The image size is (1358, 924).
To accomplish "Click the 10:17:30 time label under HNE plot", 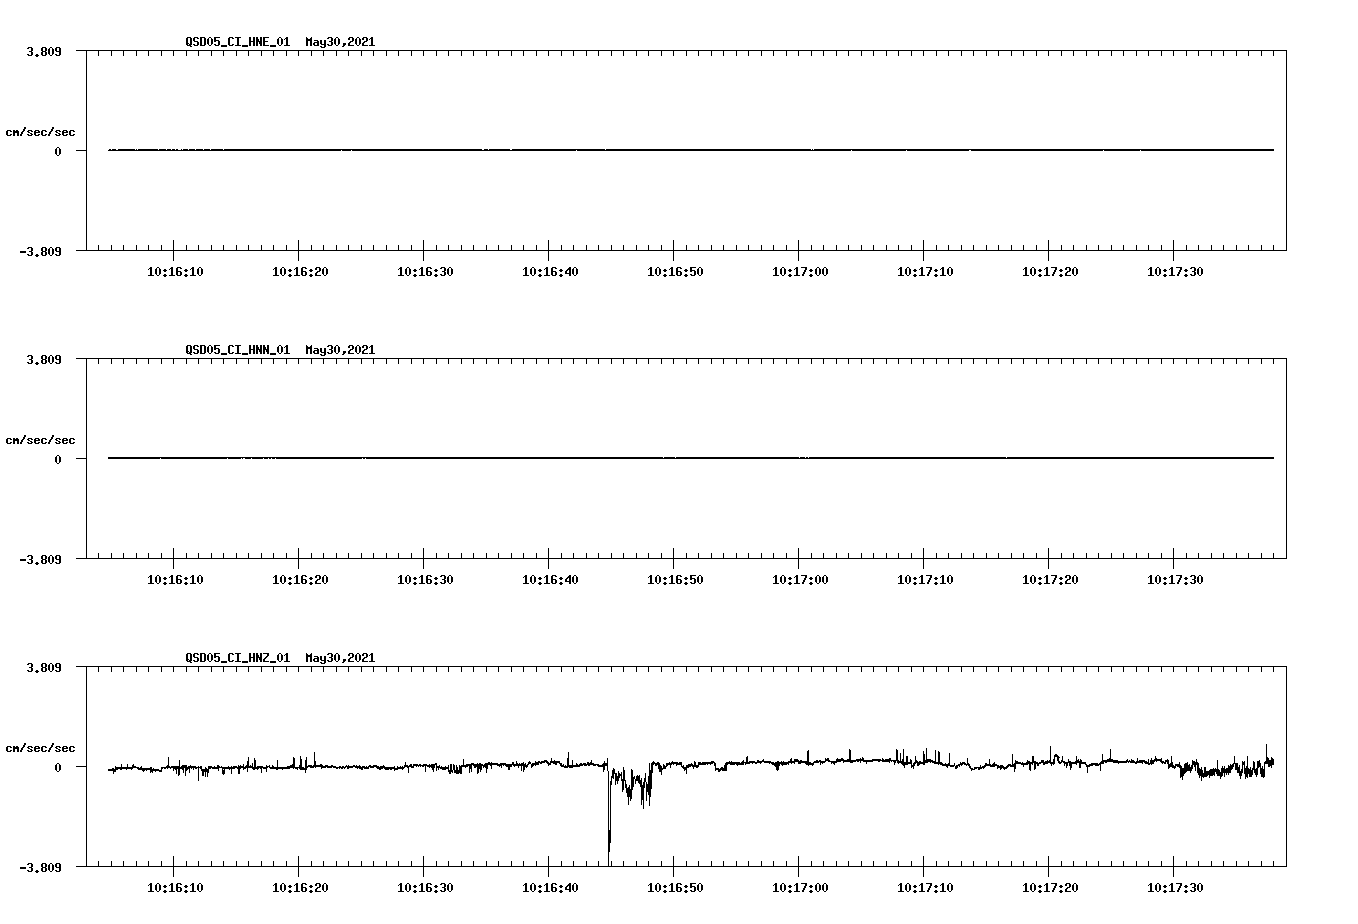I will (1175, 272).
